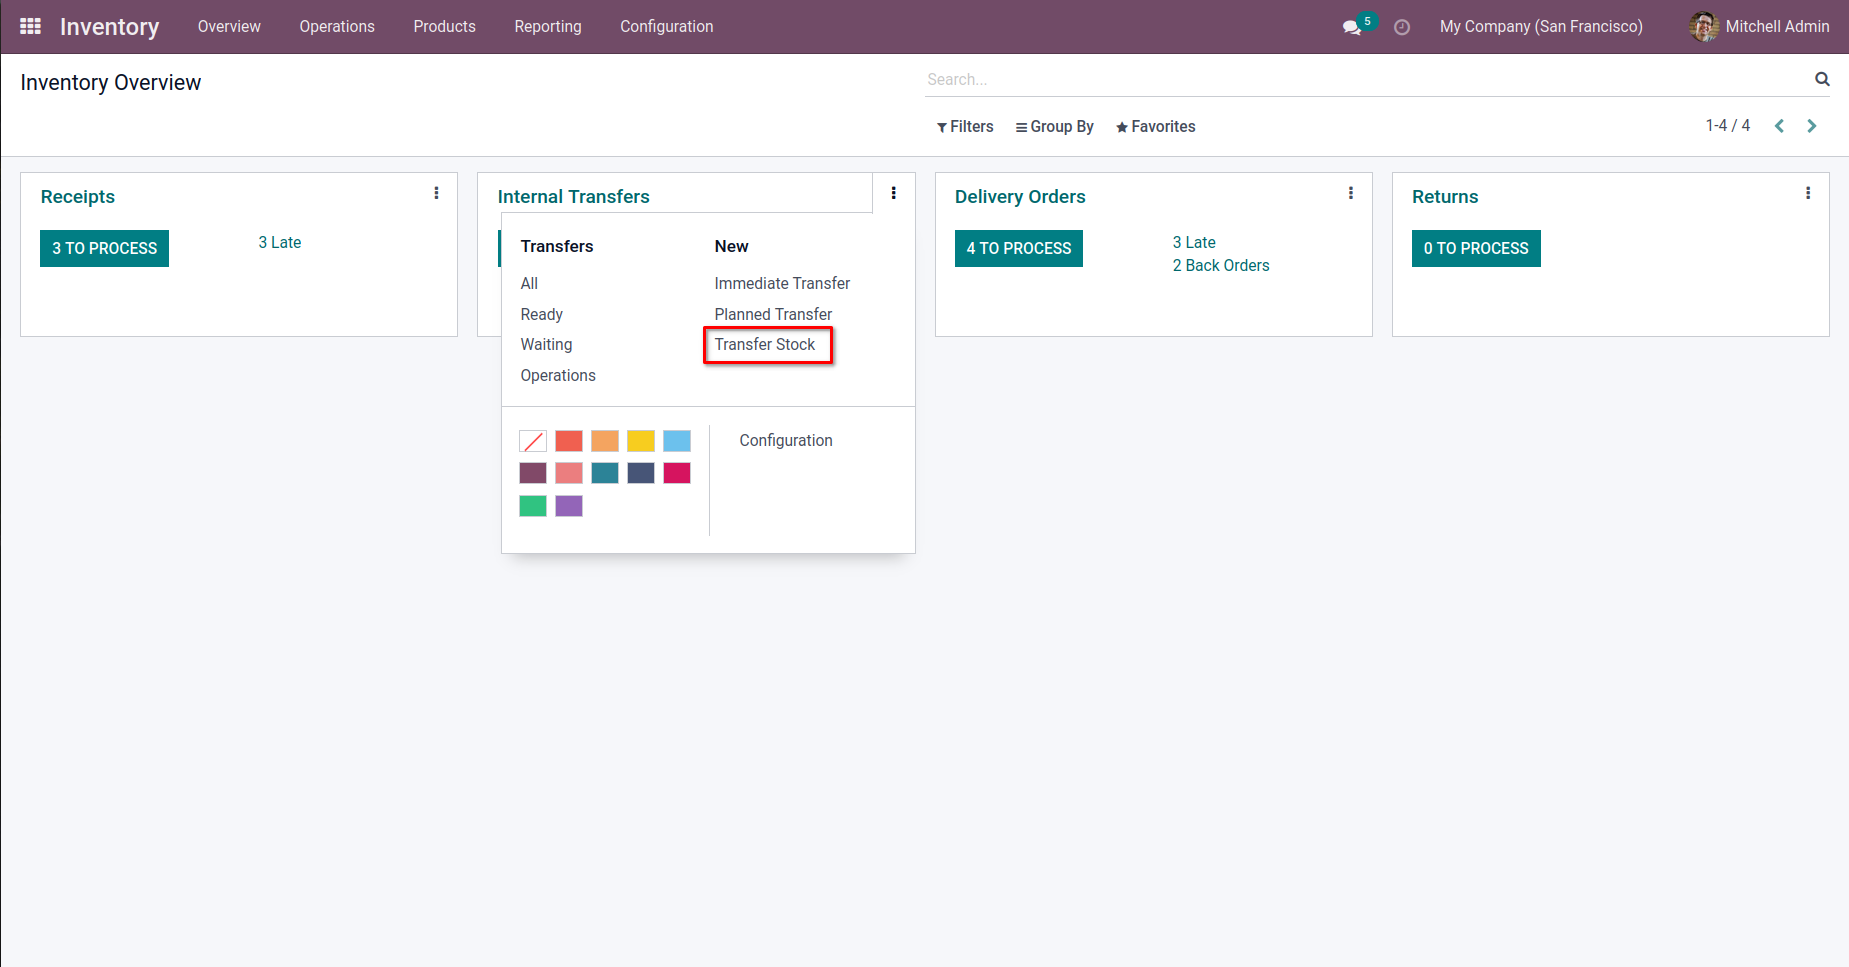Go to next page arrow
Viewport: 1849px width, 967px height.
pyautogui.click(x=1811, y=126)
